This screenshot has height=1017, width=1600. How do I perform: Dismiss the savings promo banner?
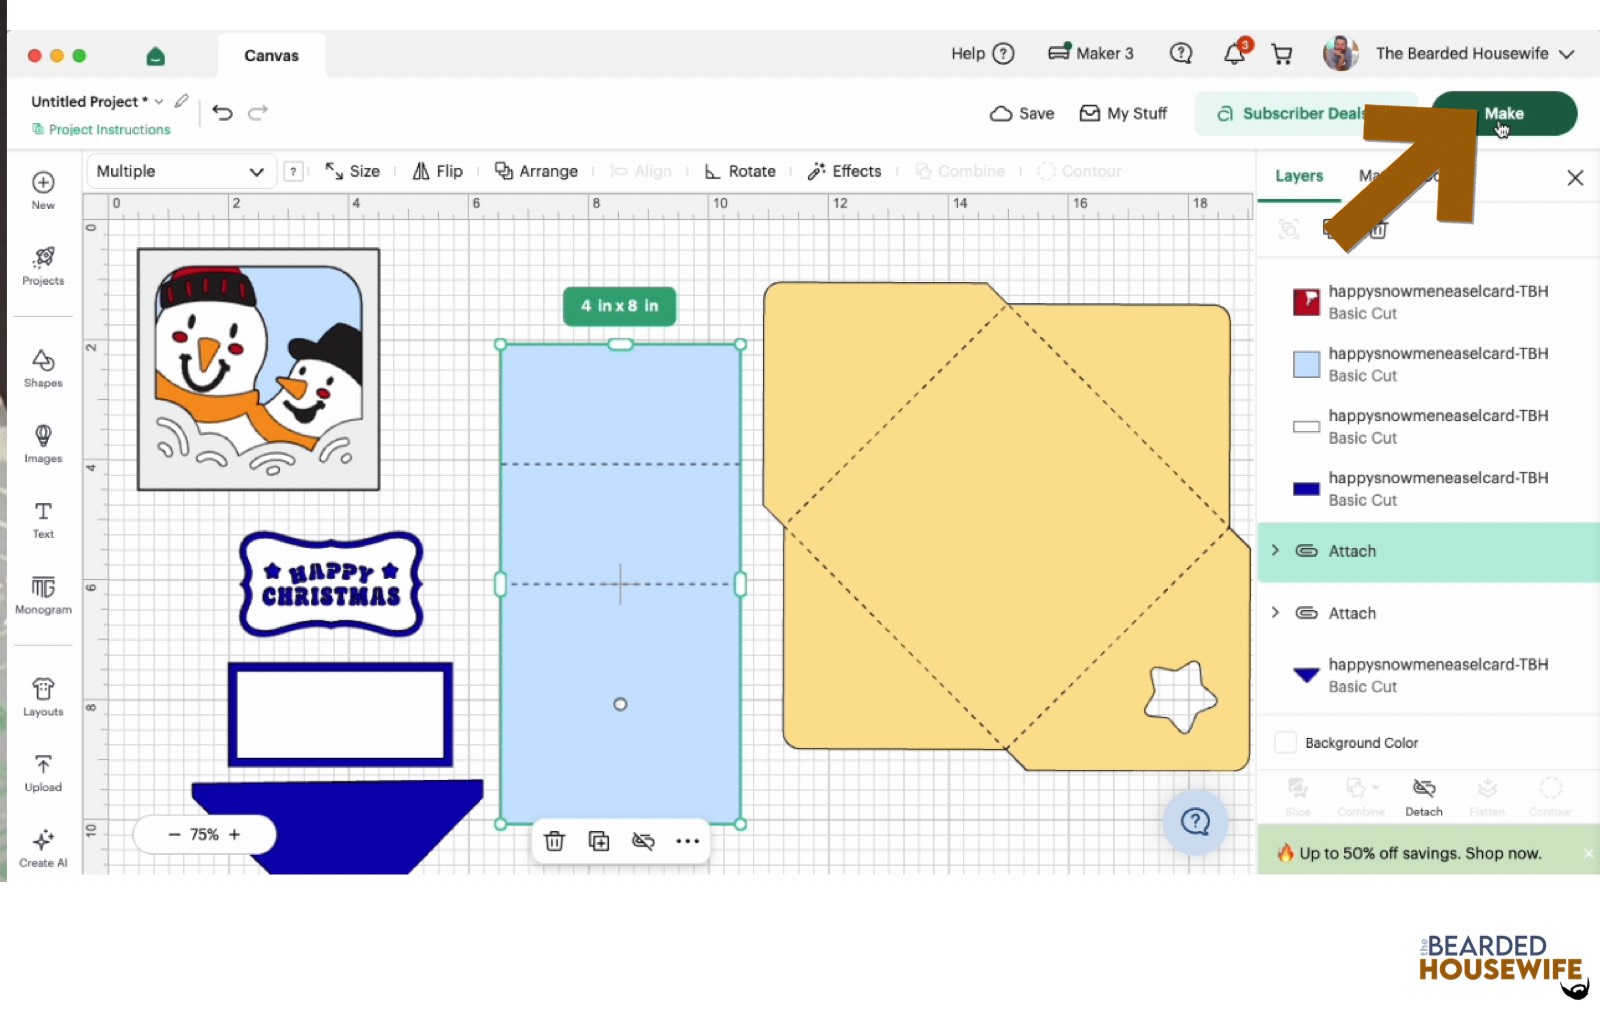pyautogui.click(x=1588, y=853)
